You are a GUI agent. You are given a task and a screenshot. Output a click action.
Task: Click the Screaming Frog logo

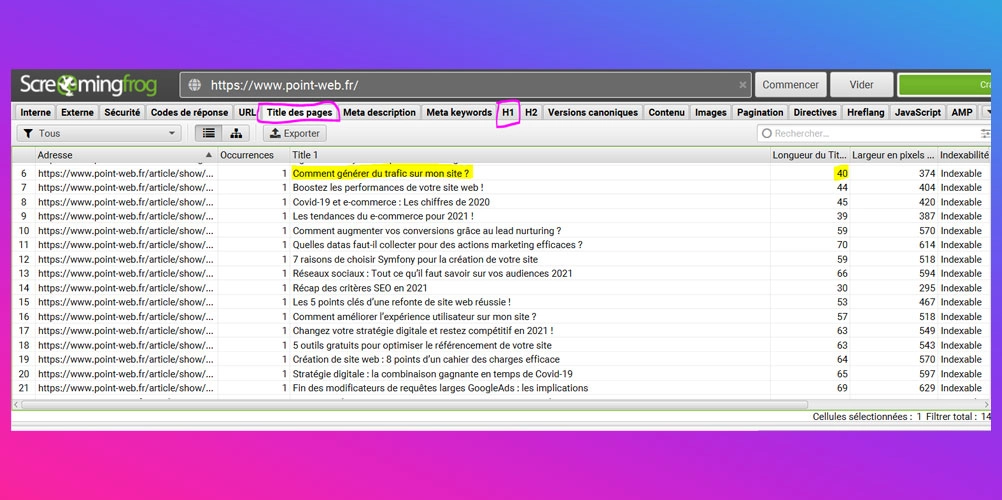click(88, 85)
